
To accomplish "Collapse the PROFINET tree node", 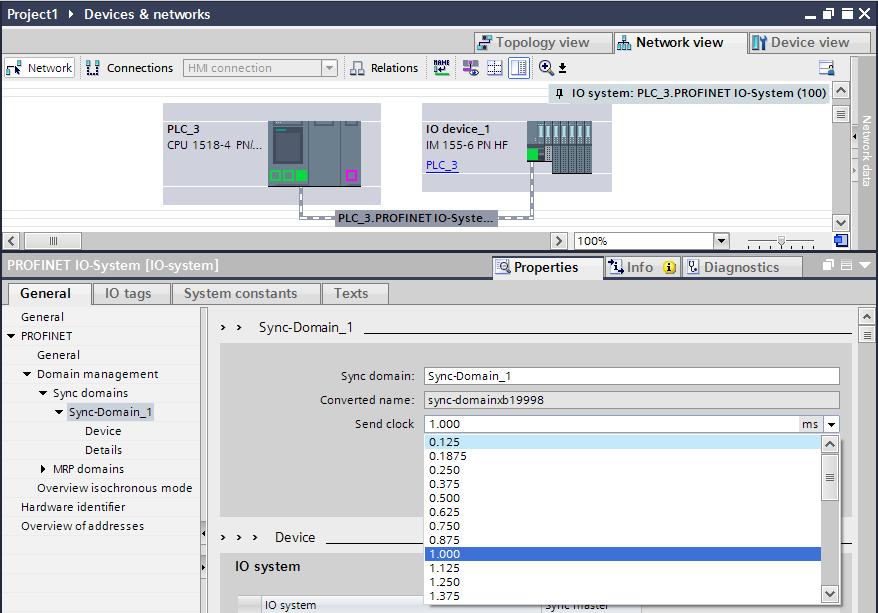I will pos(11,336).
